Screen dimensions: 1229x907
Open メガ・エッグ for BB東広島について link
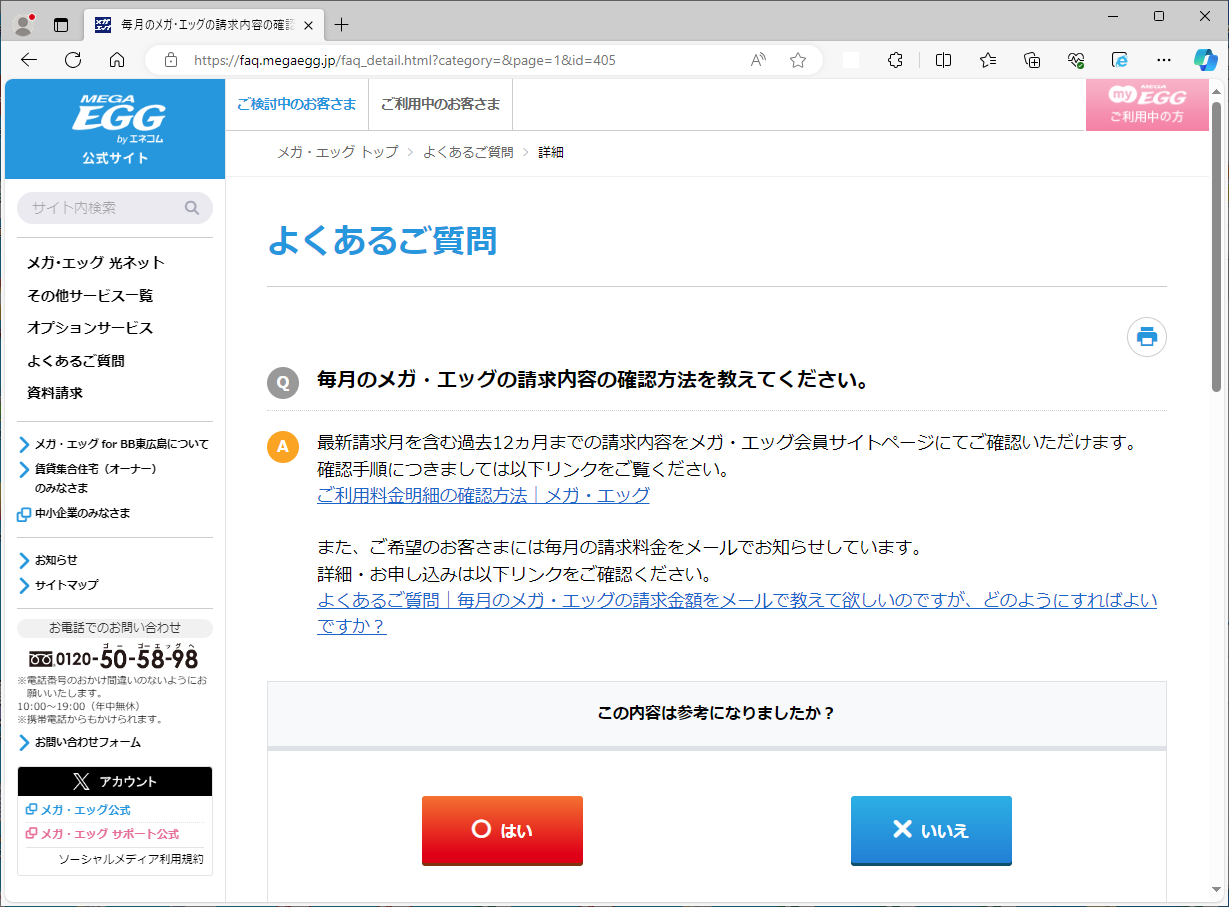(x=114, y=444)
